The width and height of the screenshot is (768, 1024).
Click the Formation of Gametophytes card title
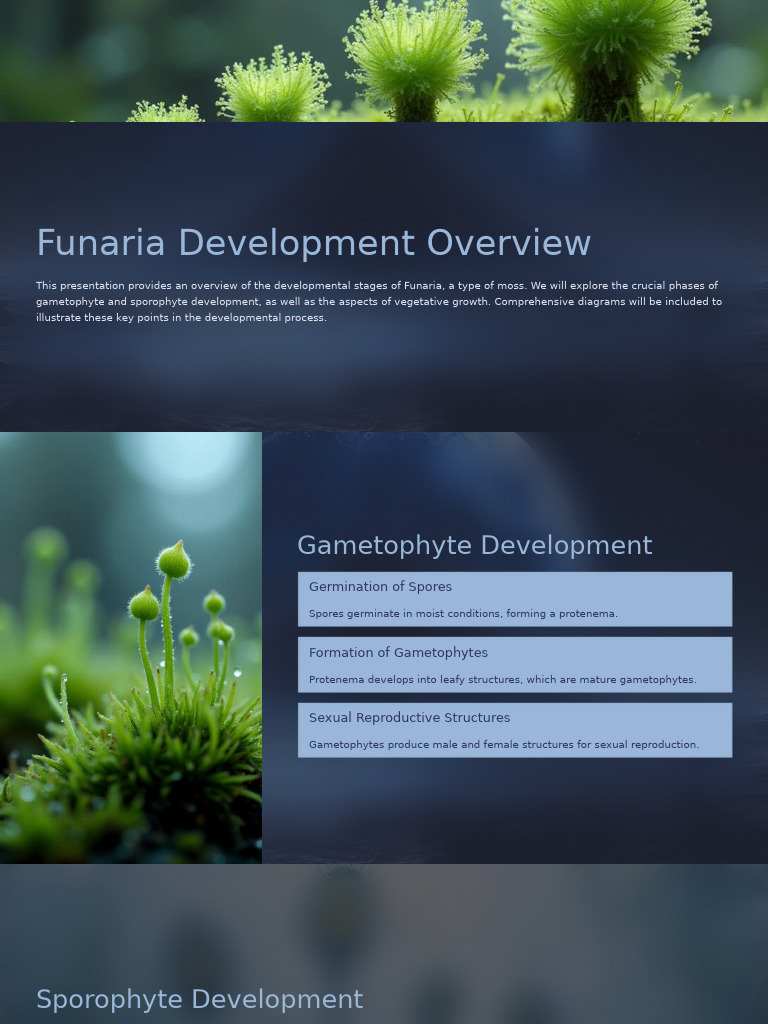click(398, 652)
